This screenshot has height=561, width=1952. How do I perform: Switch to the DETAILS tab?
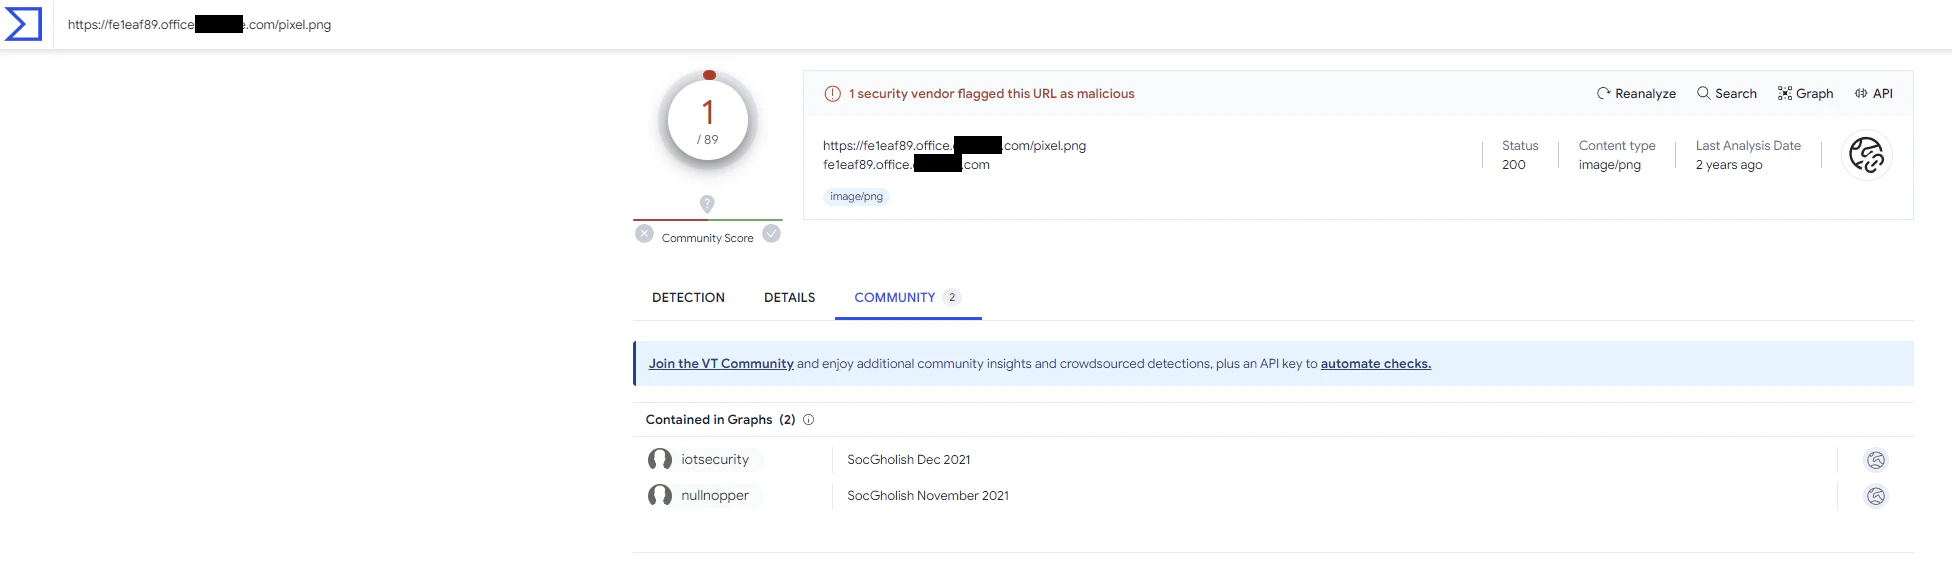pos(789,298)
